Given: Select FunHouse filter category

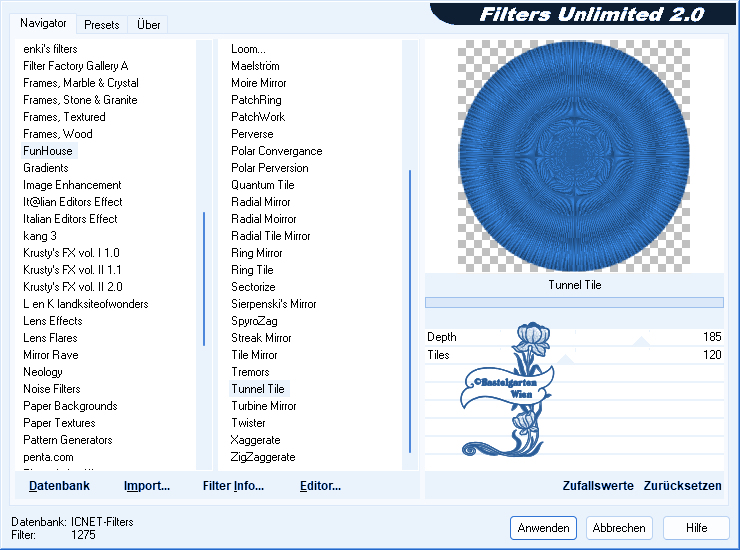Looking at the screenshot, I should coord(48,151).
